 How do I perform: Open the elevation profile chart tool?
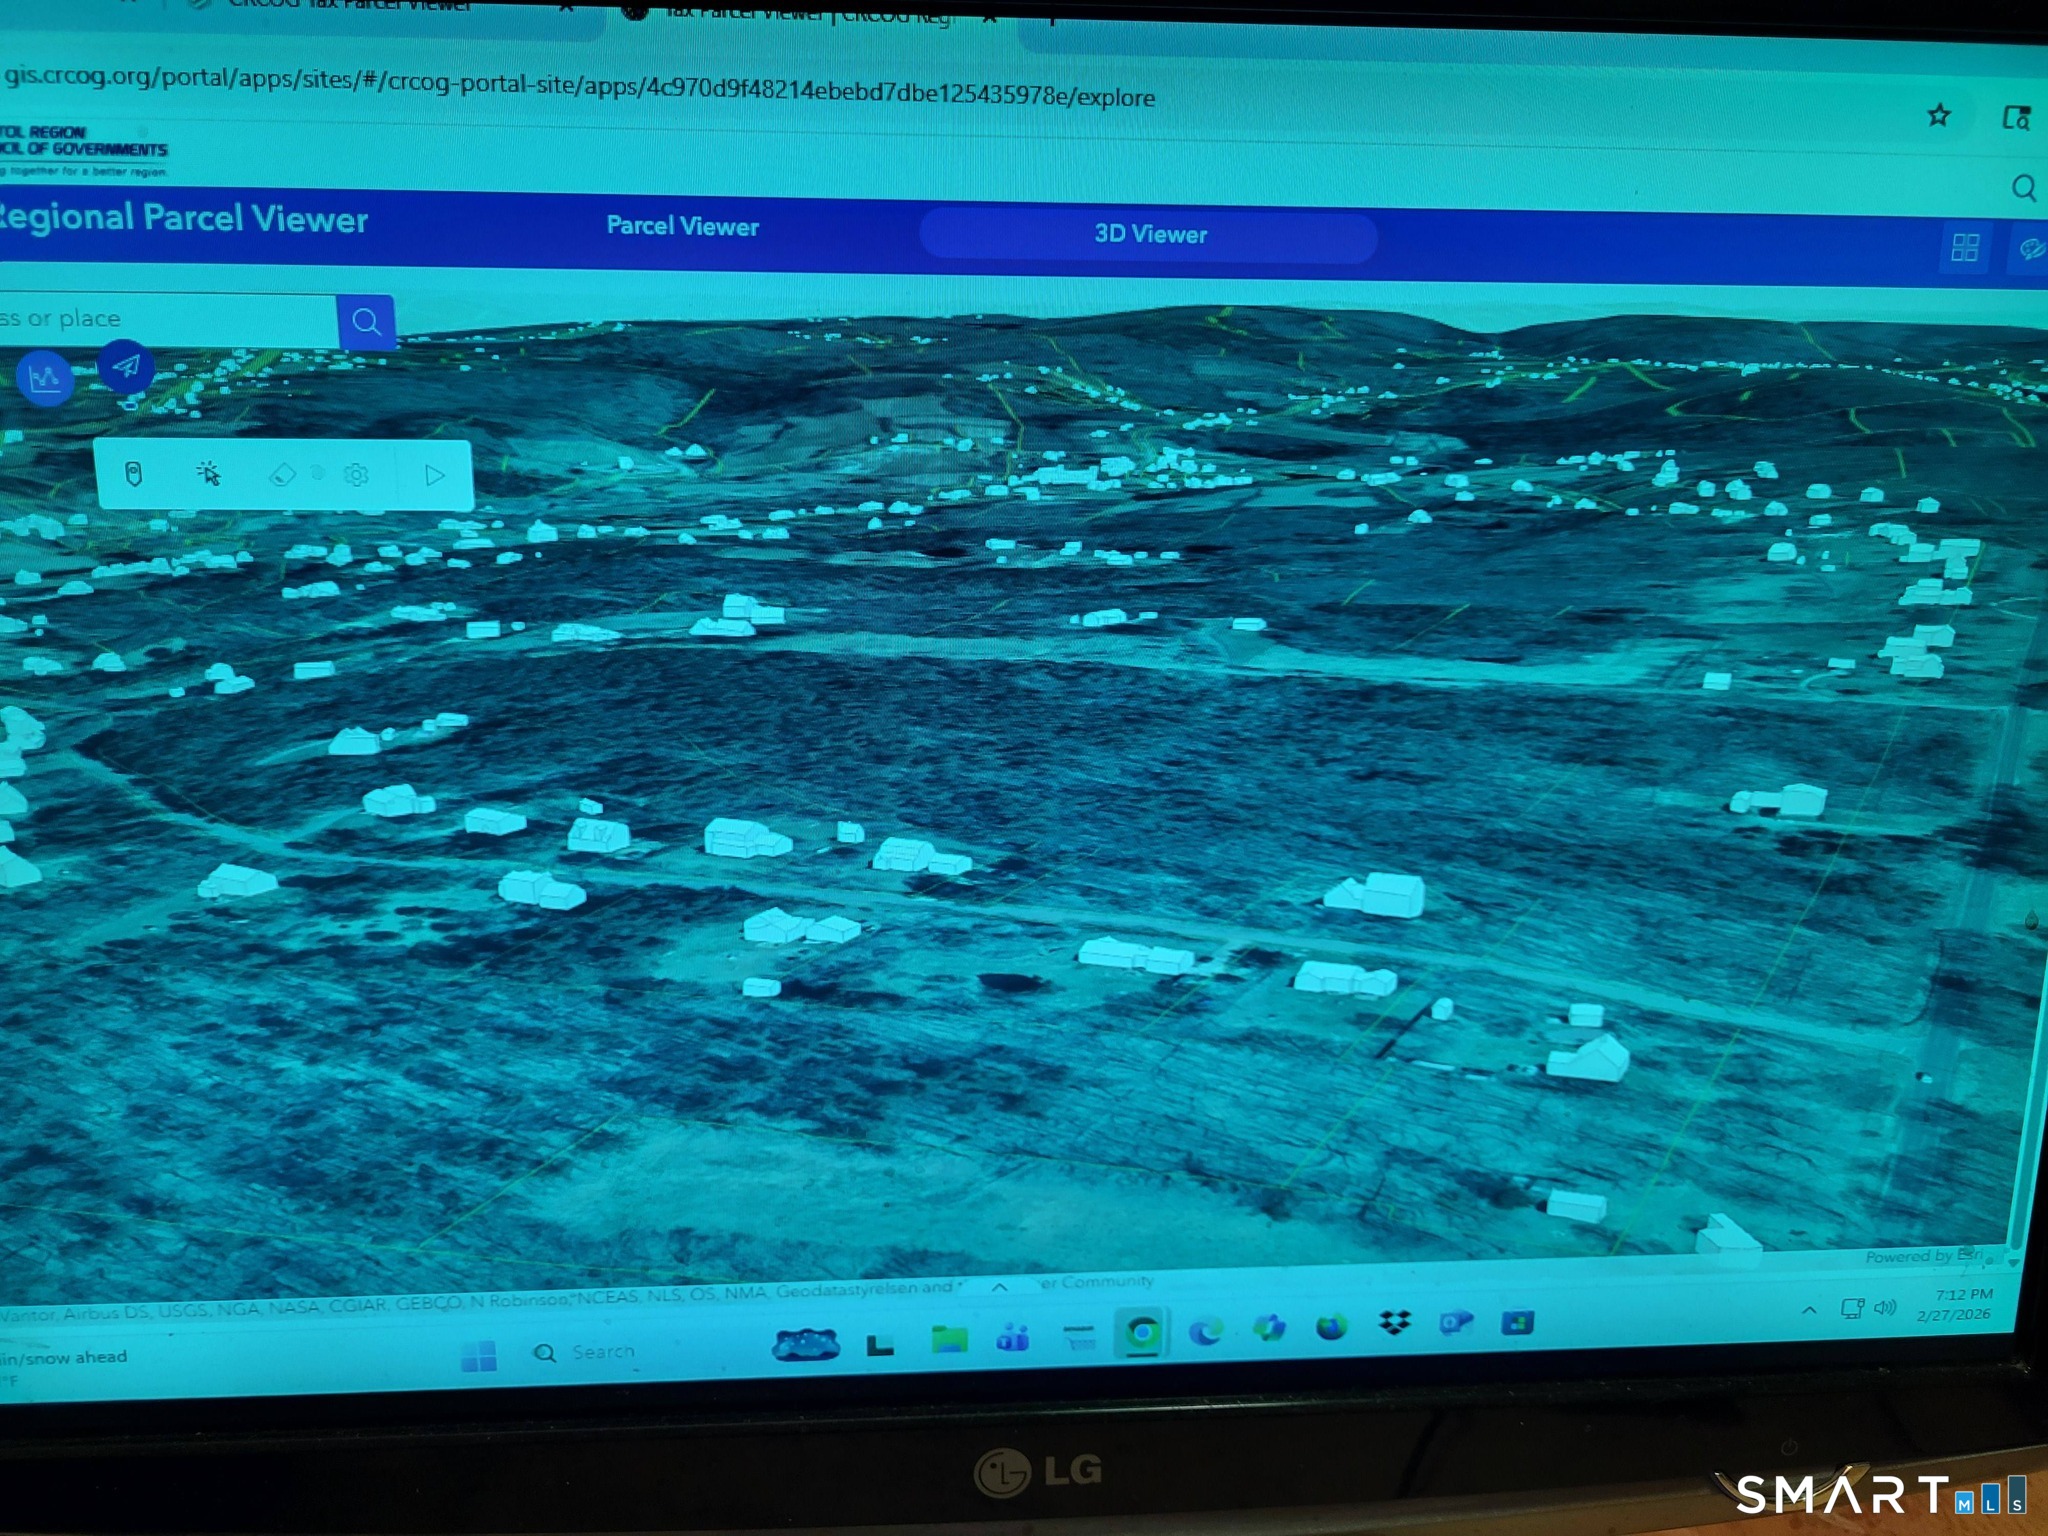click(45, 378)
